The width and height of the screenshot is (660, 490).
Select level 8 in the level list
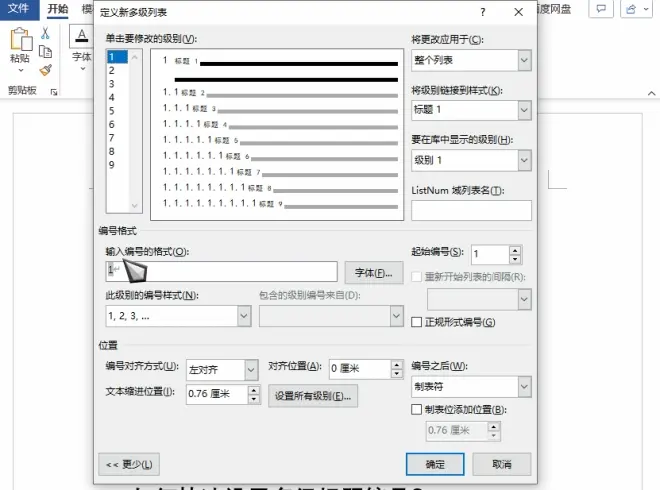point(117,151)
